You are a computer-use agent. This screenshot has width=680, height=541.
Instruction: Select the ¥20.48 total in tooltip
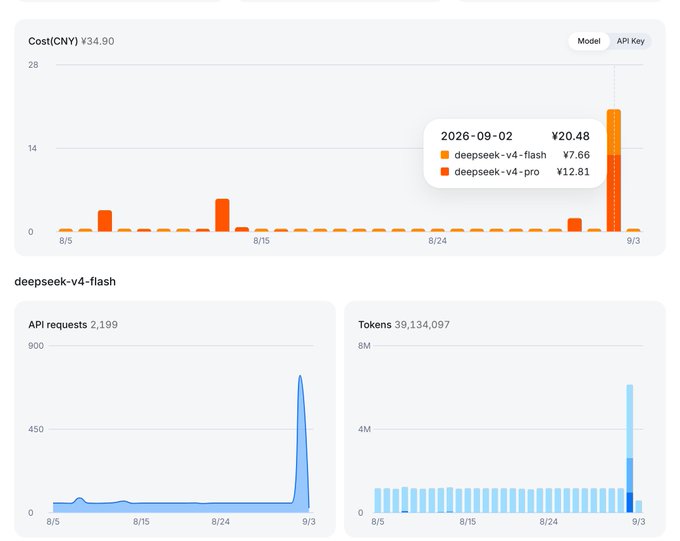point(570,136)
